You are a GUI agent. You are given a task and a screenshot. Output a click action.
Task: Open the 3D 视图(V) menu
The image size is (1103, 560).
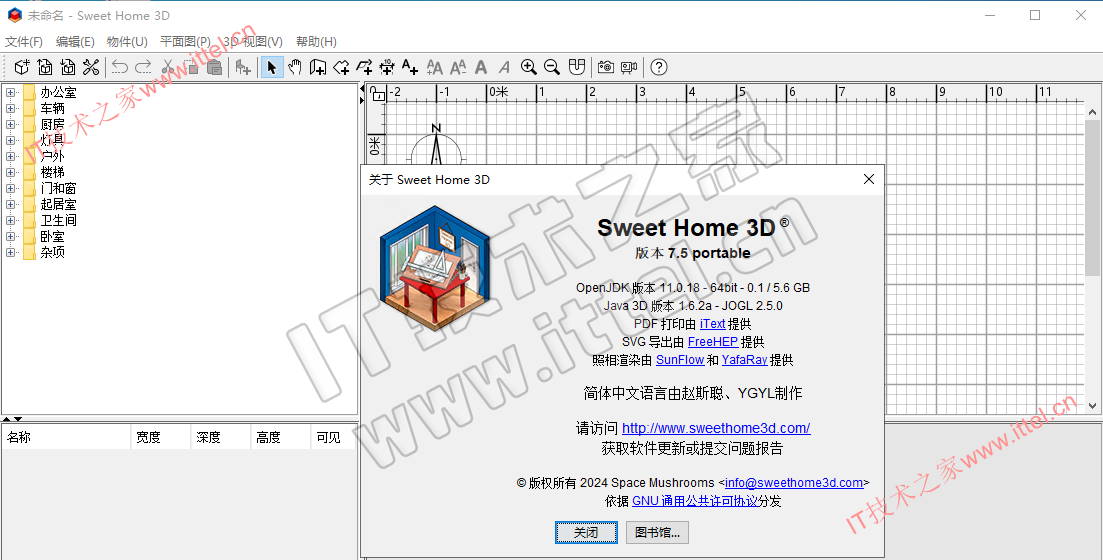click(x=253, y=42)
